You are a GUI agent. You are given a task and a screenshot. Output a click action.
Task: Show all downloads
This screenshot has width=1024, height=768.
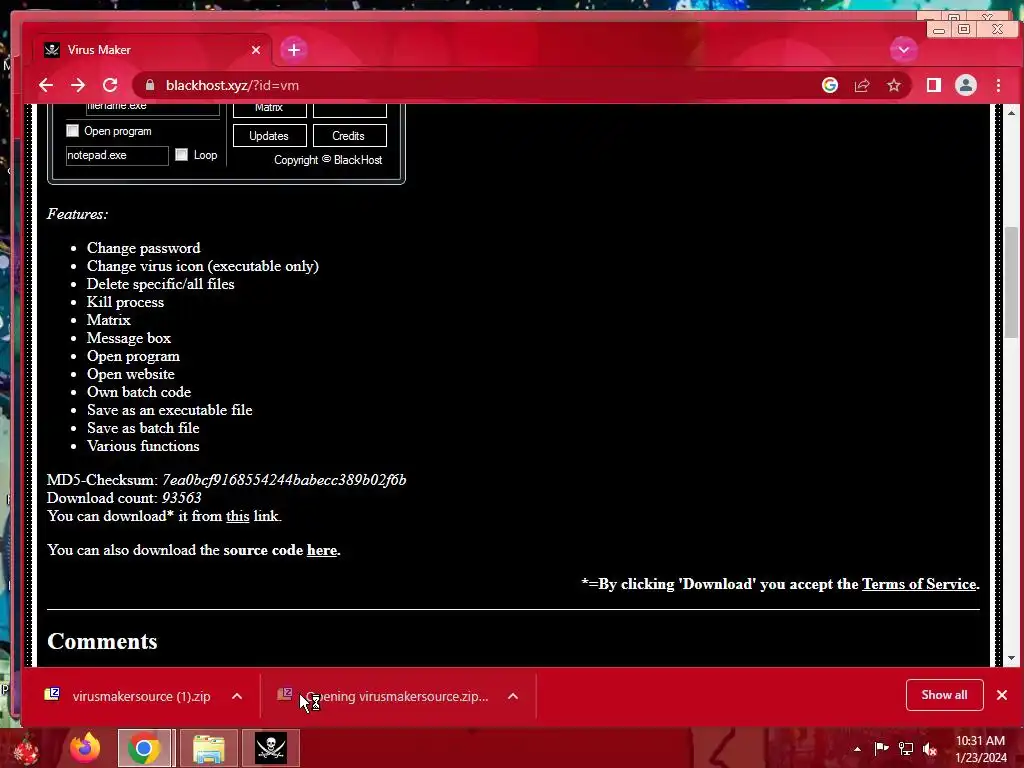(x=944, y=695)
